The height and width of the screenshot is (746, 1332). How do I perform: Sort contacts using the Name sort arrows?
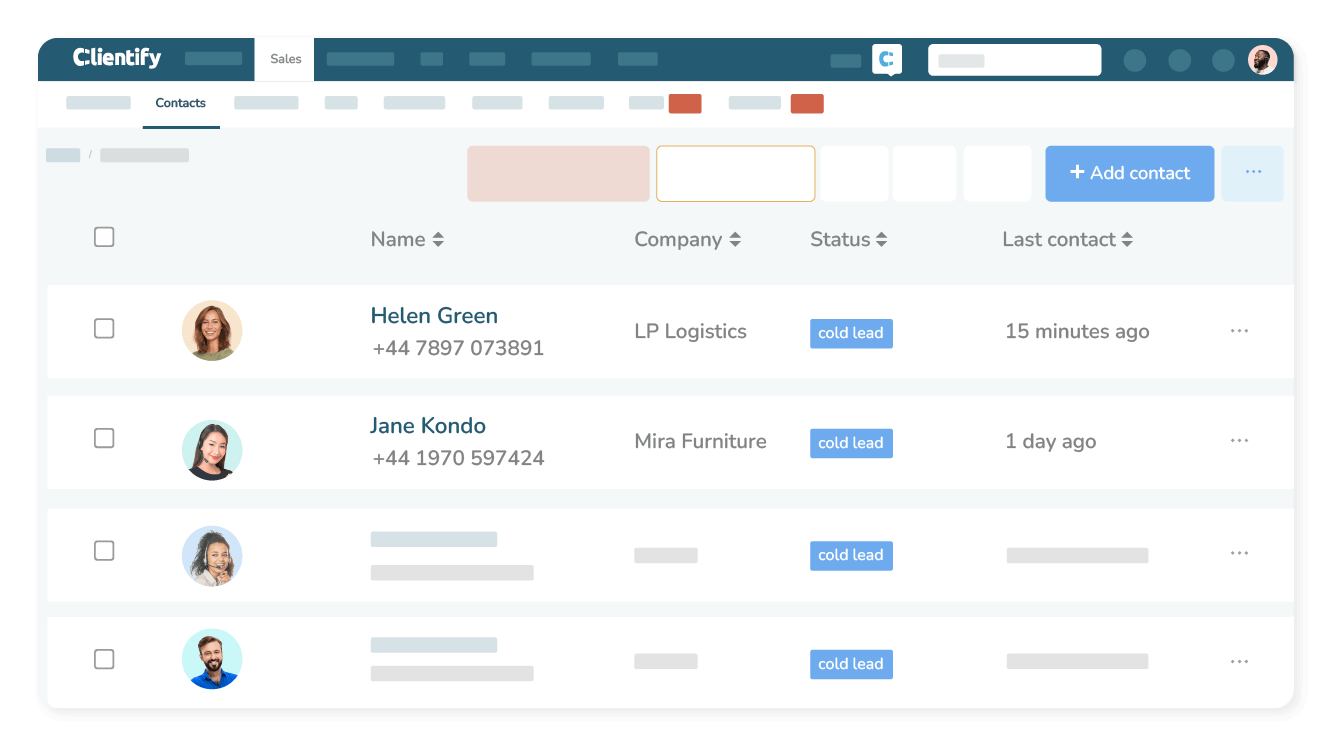[x=438, y=239]
